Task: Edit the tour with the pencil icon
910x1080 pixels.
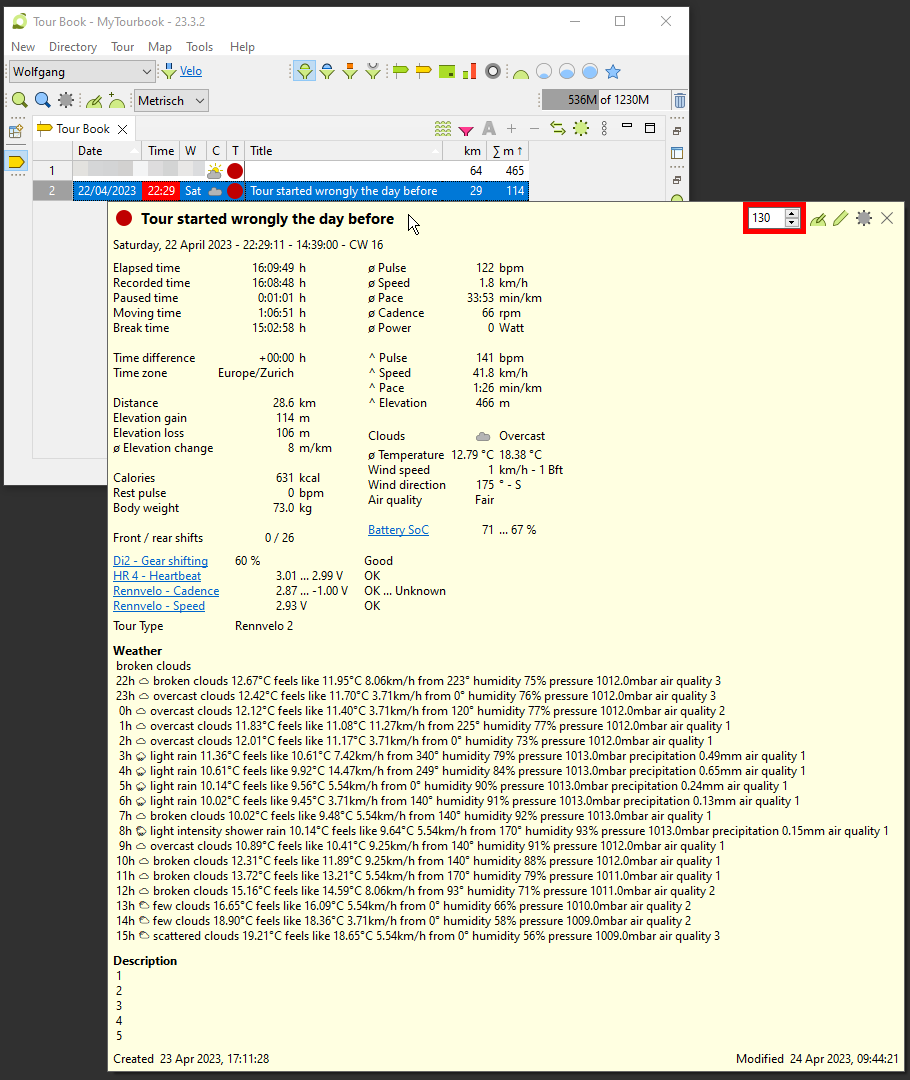Action: [840, 218]
